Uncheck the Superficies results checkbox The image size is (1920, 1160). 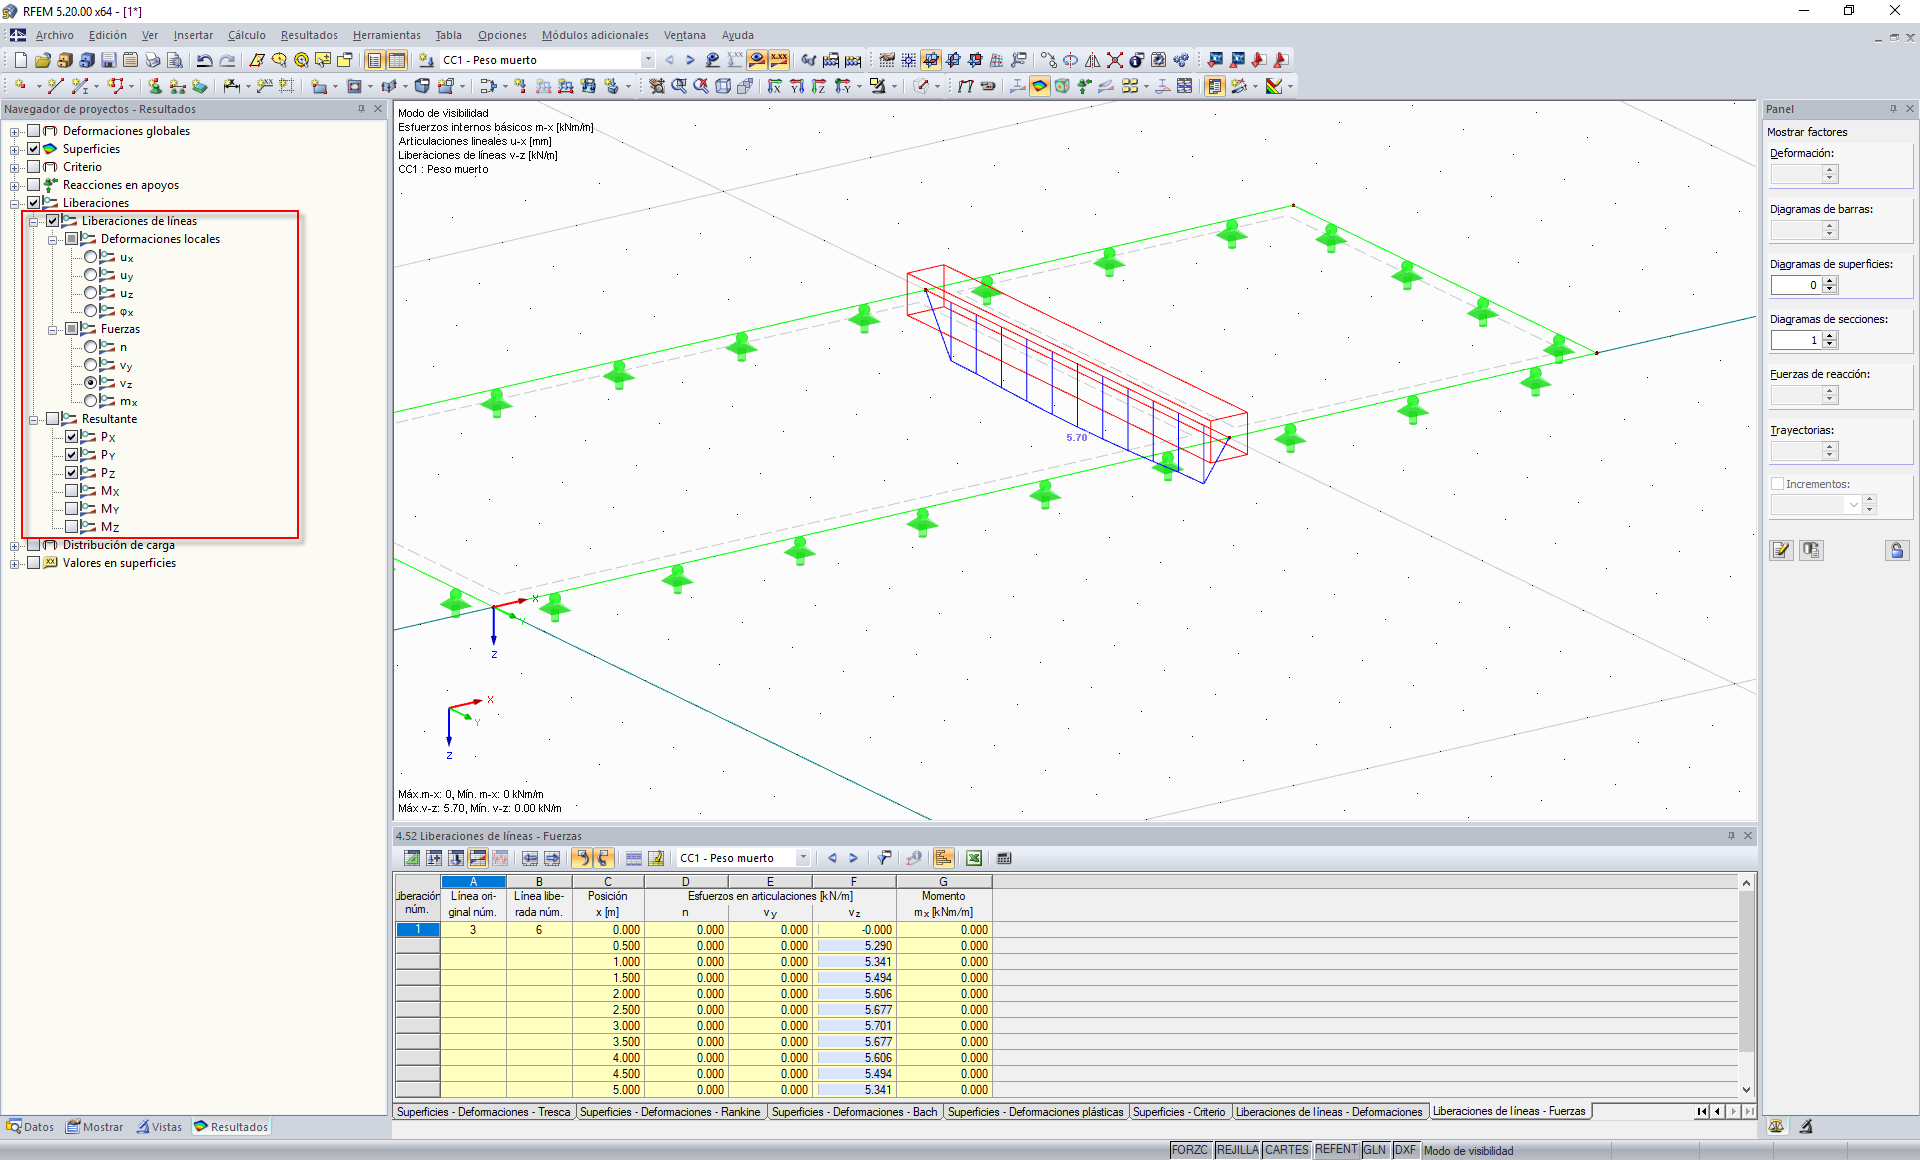[34, 149]
